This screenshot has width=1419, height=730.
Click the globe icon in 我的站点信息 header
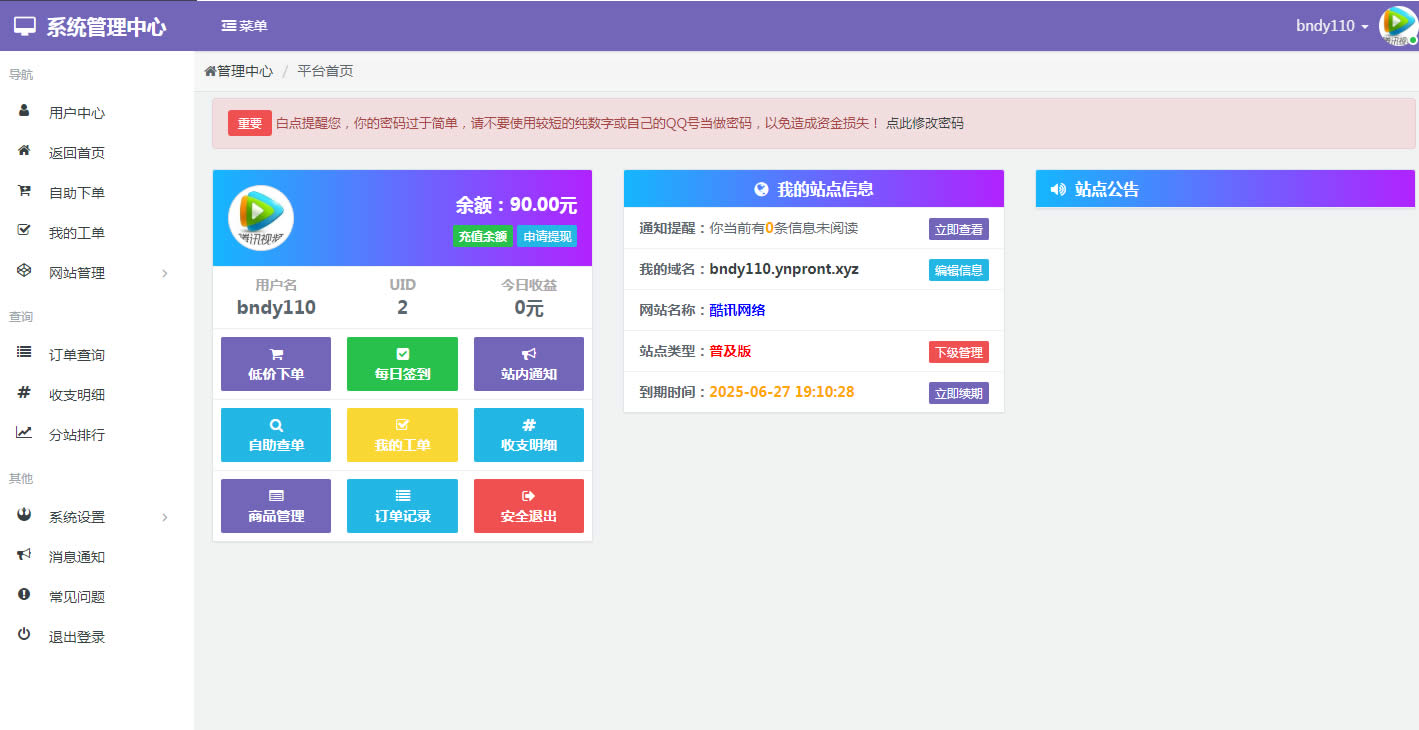tap(761, 189)
